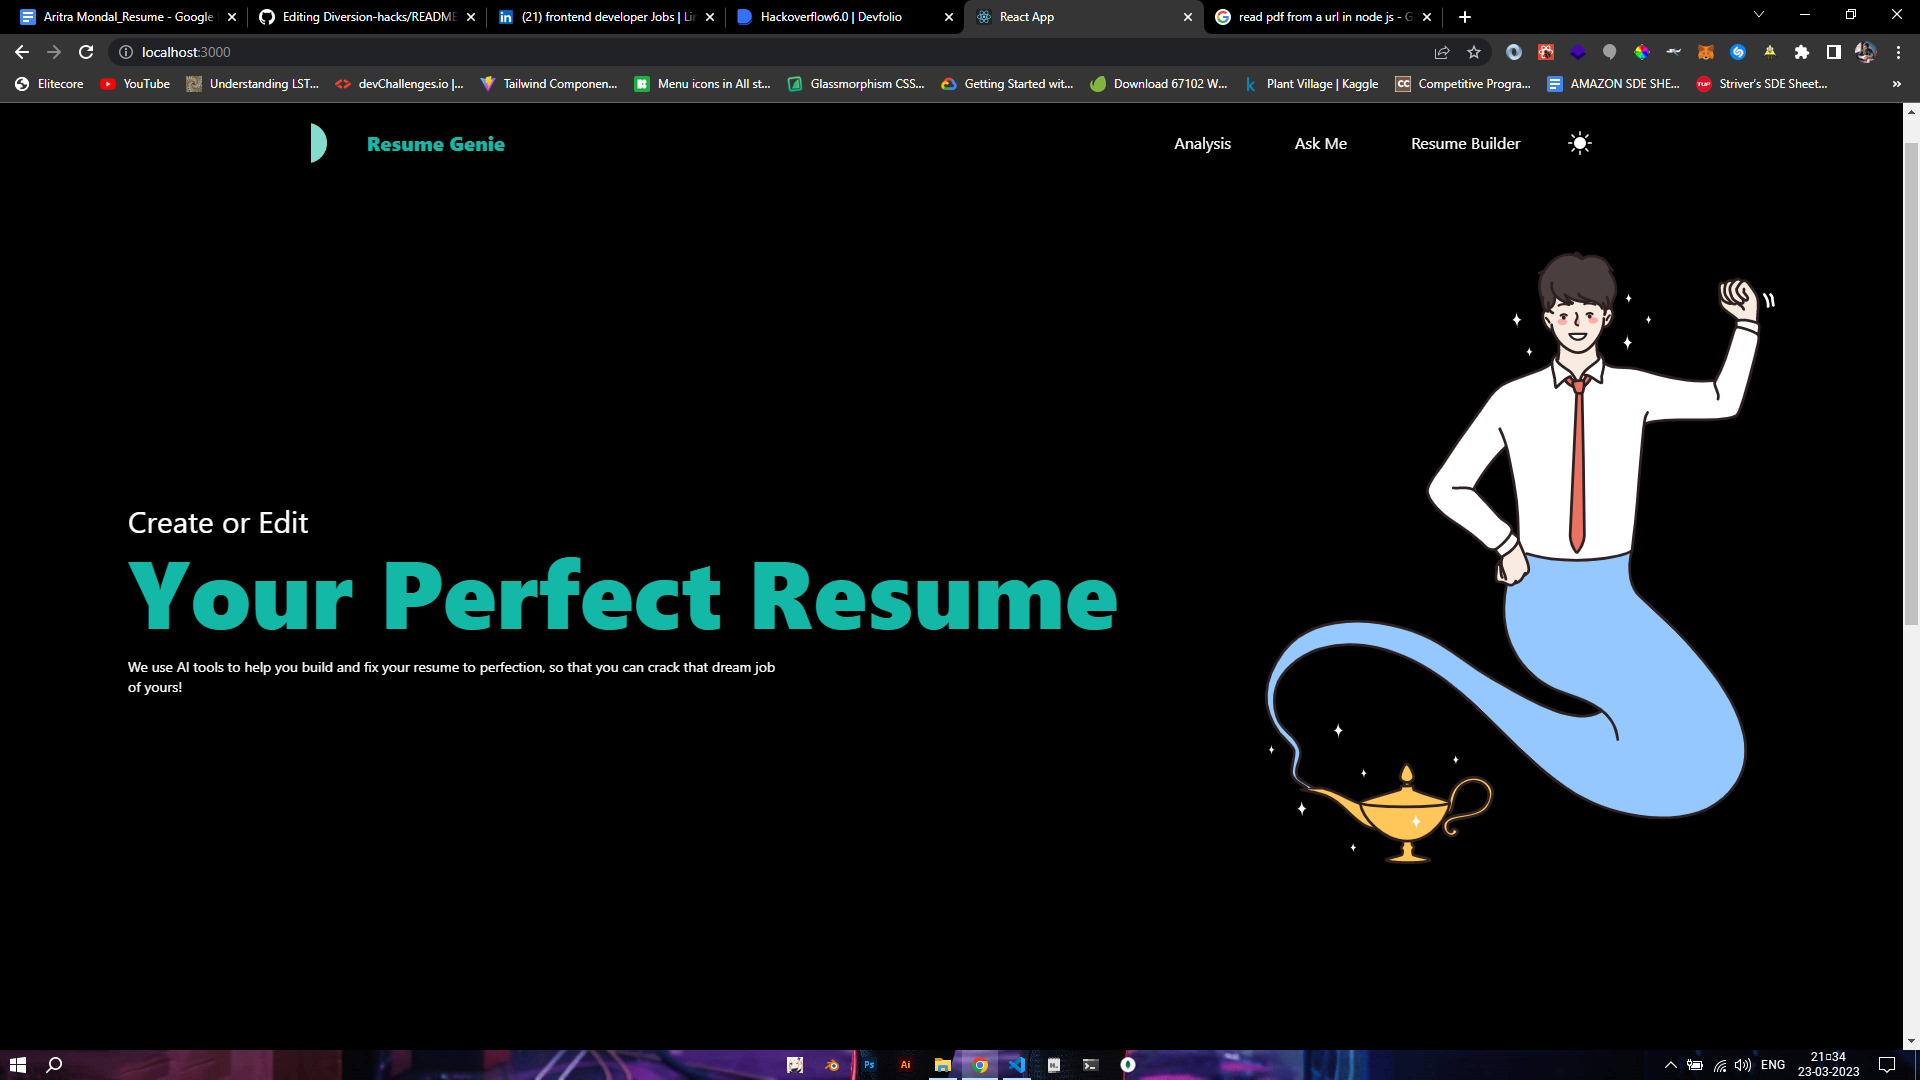Expand hidden icons in the system tray
The height and width of the screenshot is (1080, 1920).
[x=1670, y=1065]
